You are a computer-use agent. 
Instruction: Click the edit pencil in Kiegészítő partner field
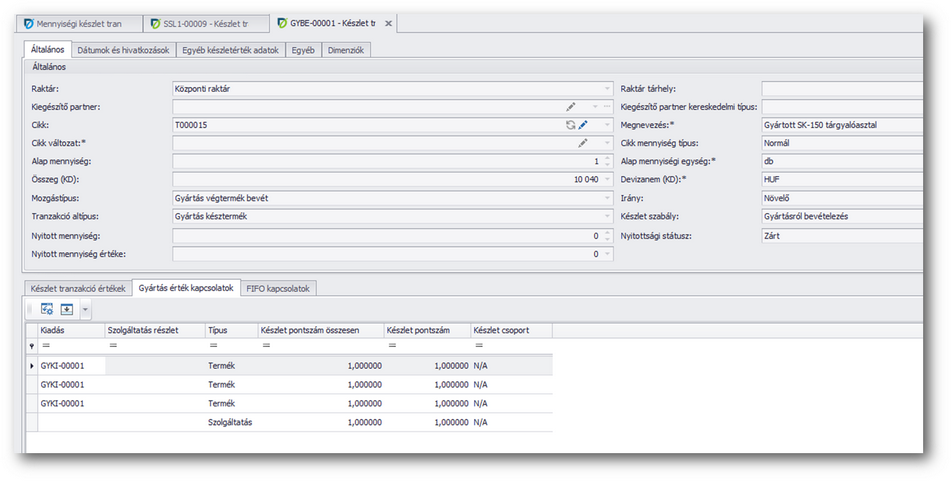pos(571,107)
